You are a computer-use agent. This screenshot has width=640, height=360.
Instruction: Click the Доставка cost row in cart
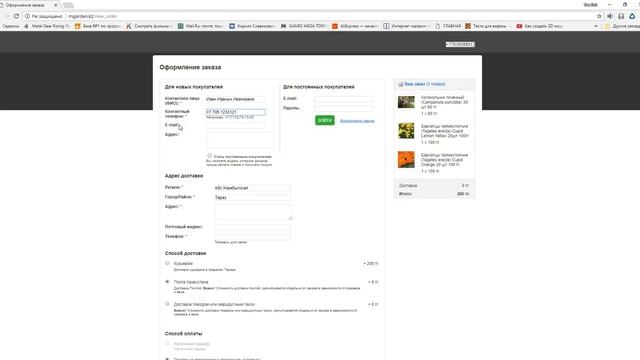[434, 186]
